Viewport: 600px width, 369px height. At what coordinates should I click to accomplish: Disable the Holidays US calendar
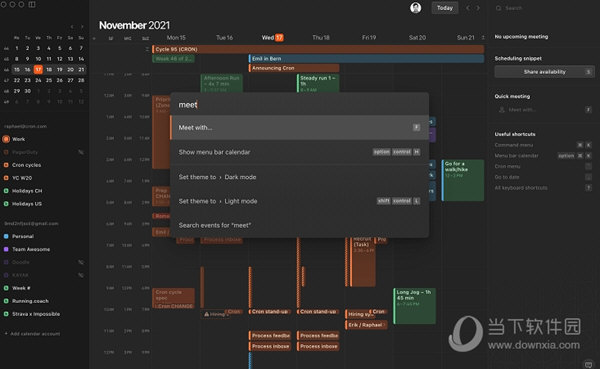point(6,204)
